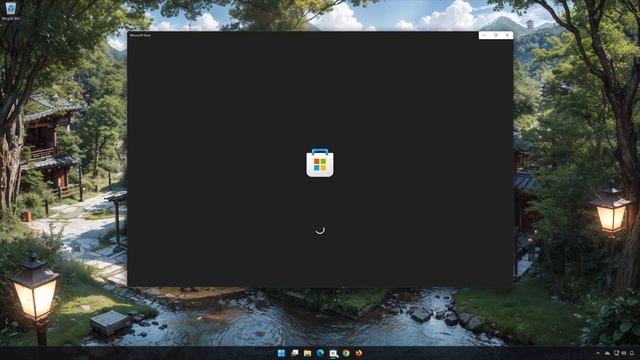Image resolution: width=640 pixels, height=360 pixels.
Task: Open the Windows Start menu
Action: point(281,353)
